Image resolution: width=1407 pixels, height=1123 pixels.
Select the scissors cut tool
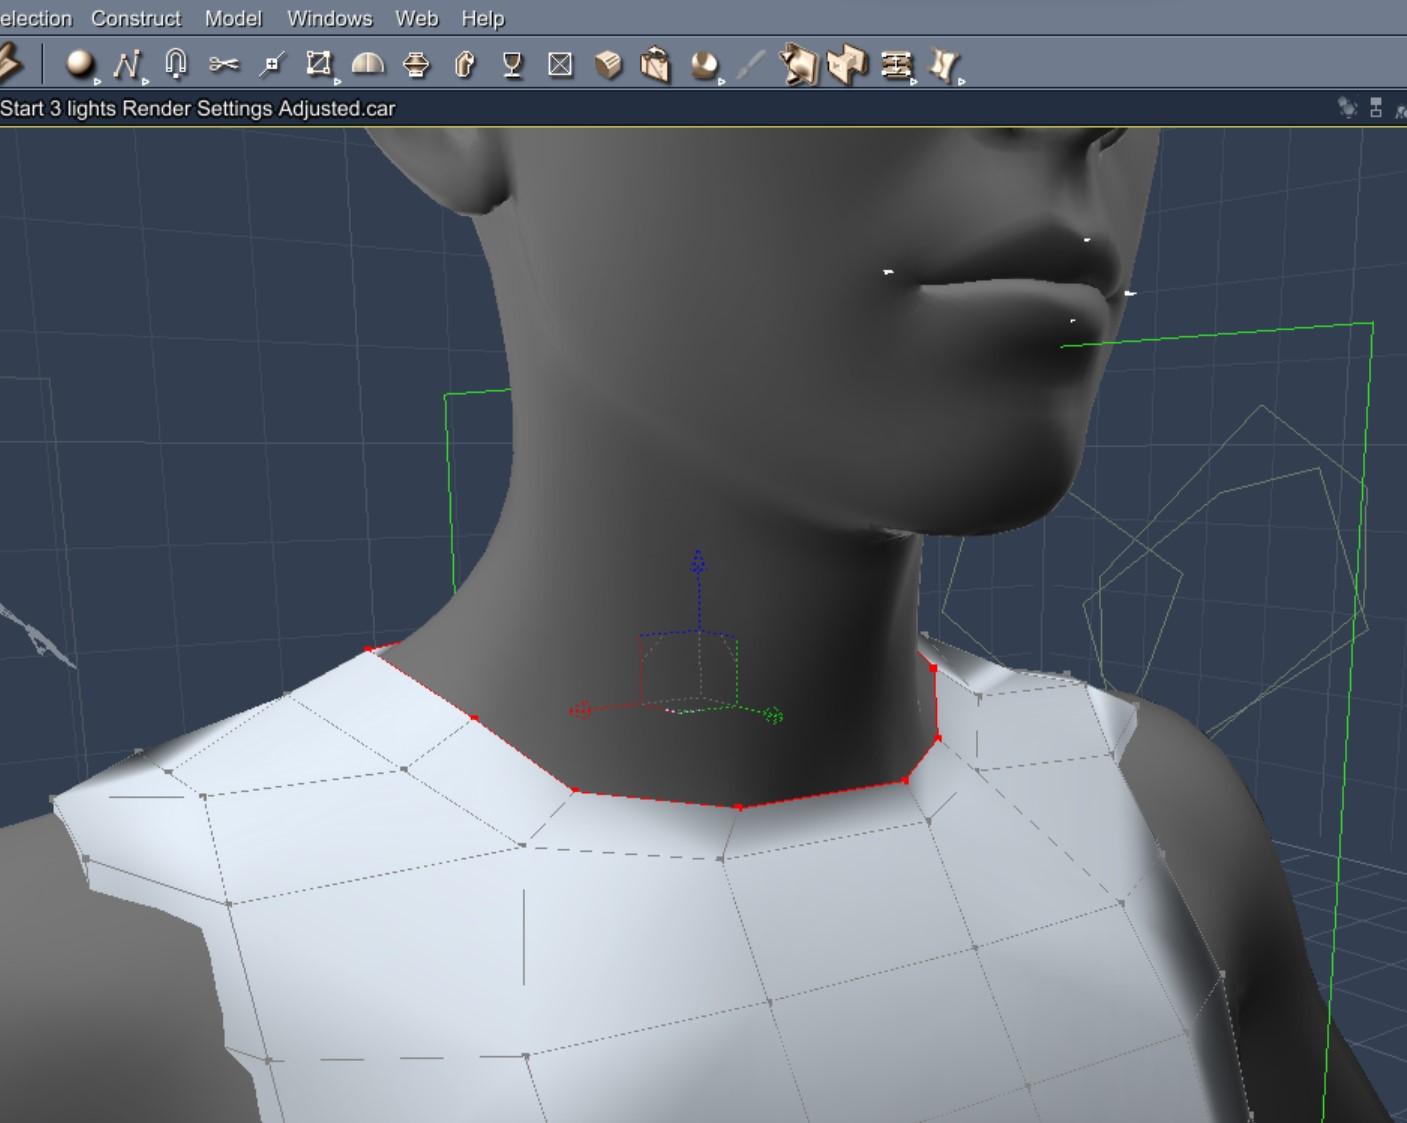pos(224,65)
